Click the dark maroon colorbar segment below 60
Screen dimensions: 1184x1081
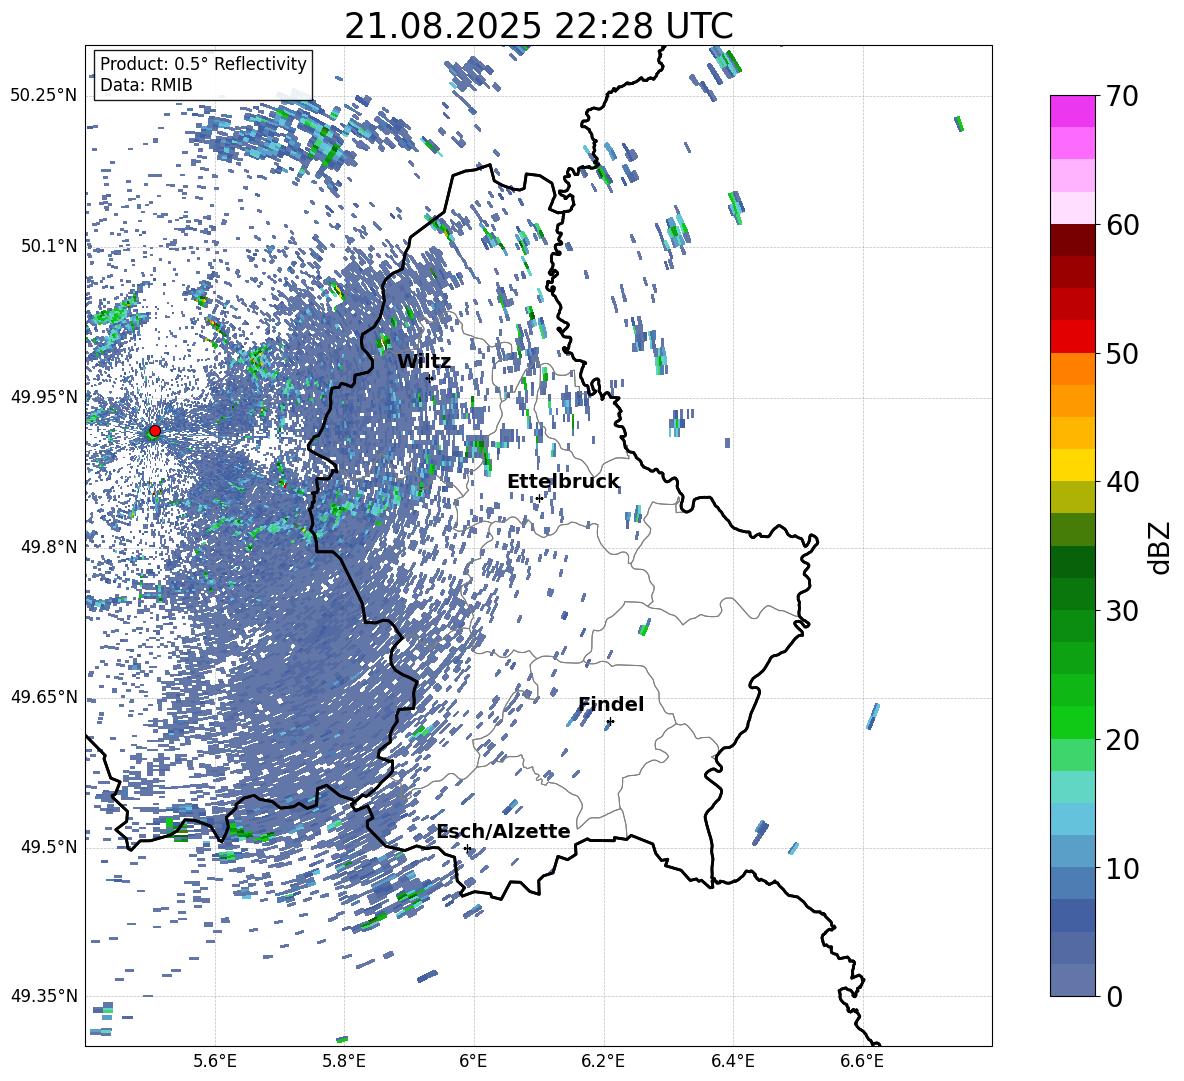[1073, 240]
